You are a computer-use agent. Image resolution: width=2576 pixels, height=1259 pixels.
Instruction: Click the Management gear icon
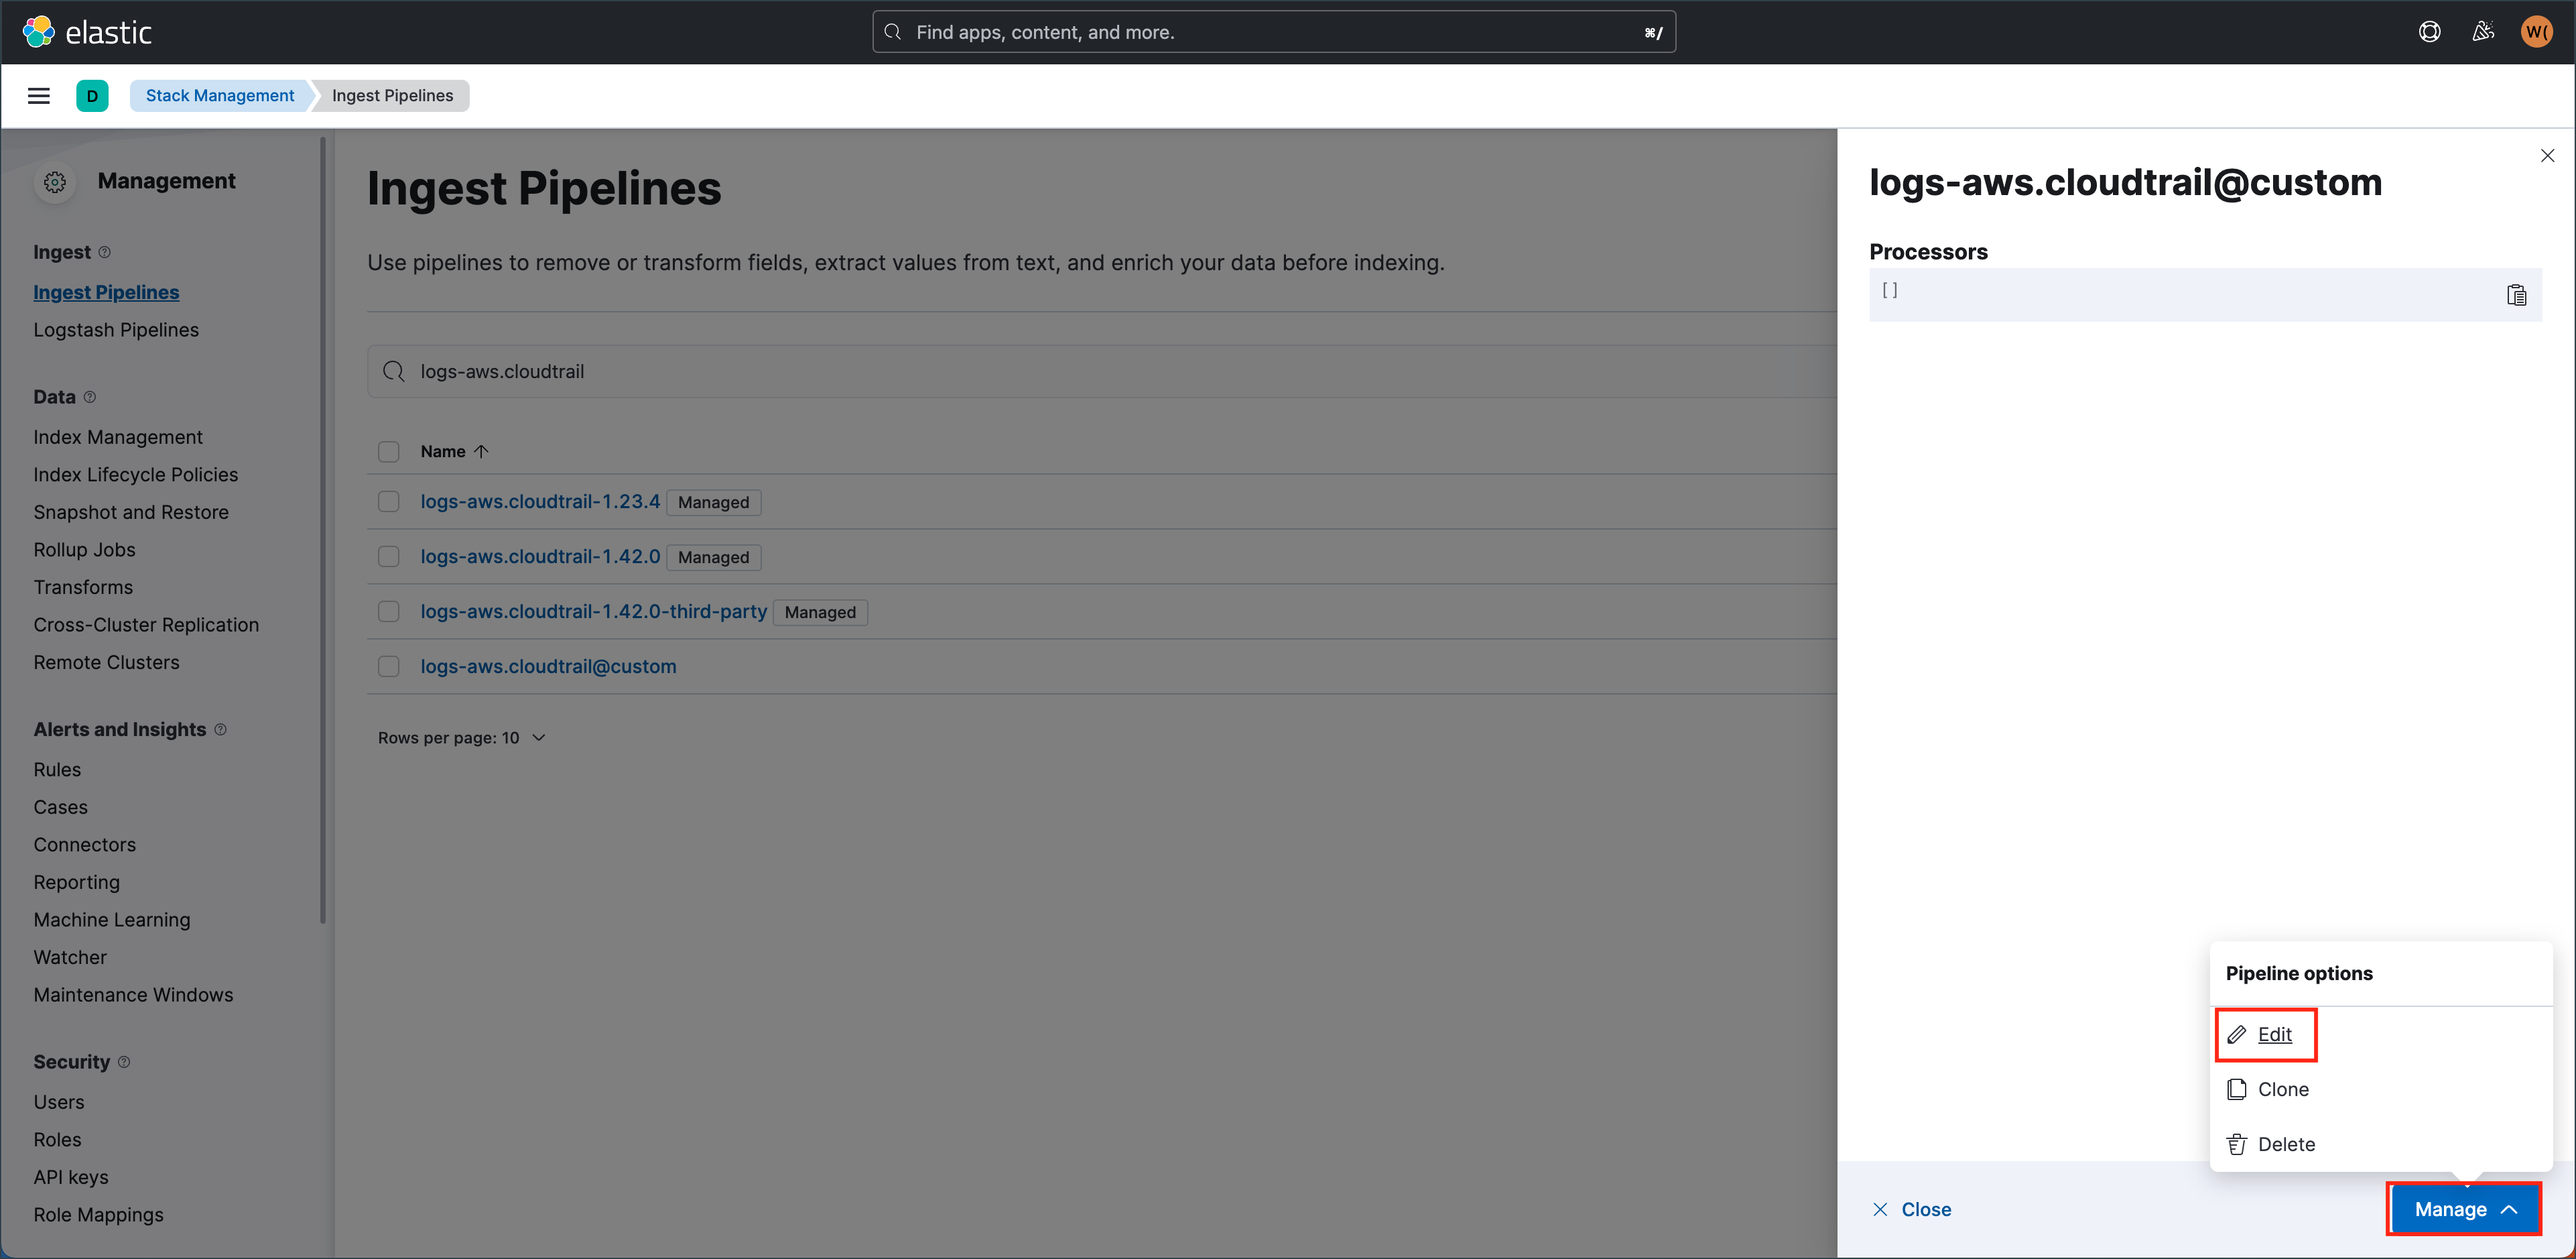[x=55, y=182]
